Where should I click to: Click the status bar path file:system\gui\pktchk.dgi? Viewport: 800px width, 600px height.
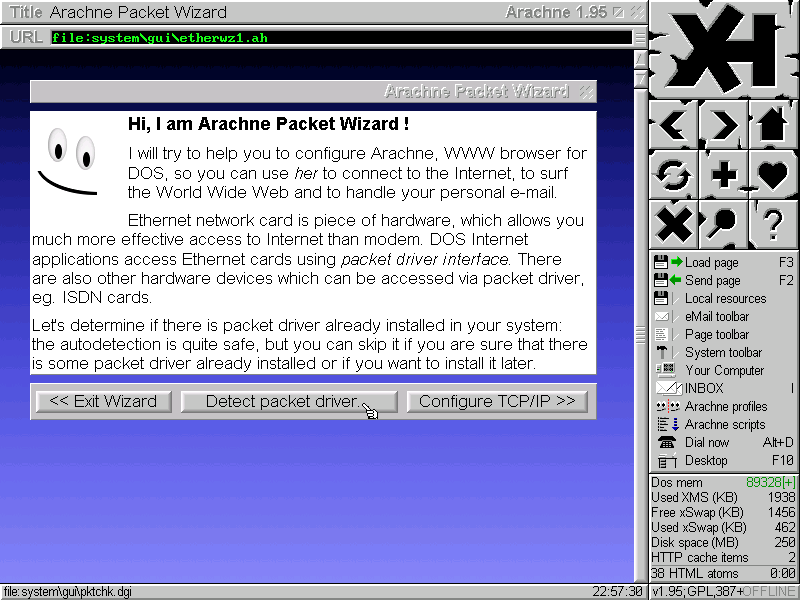(x=67, y=592)
